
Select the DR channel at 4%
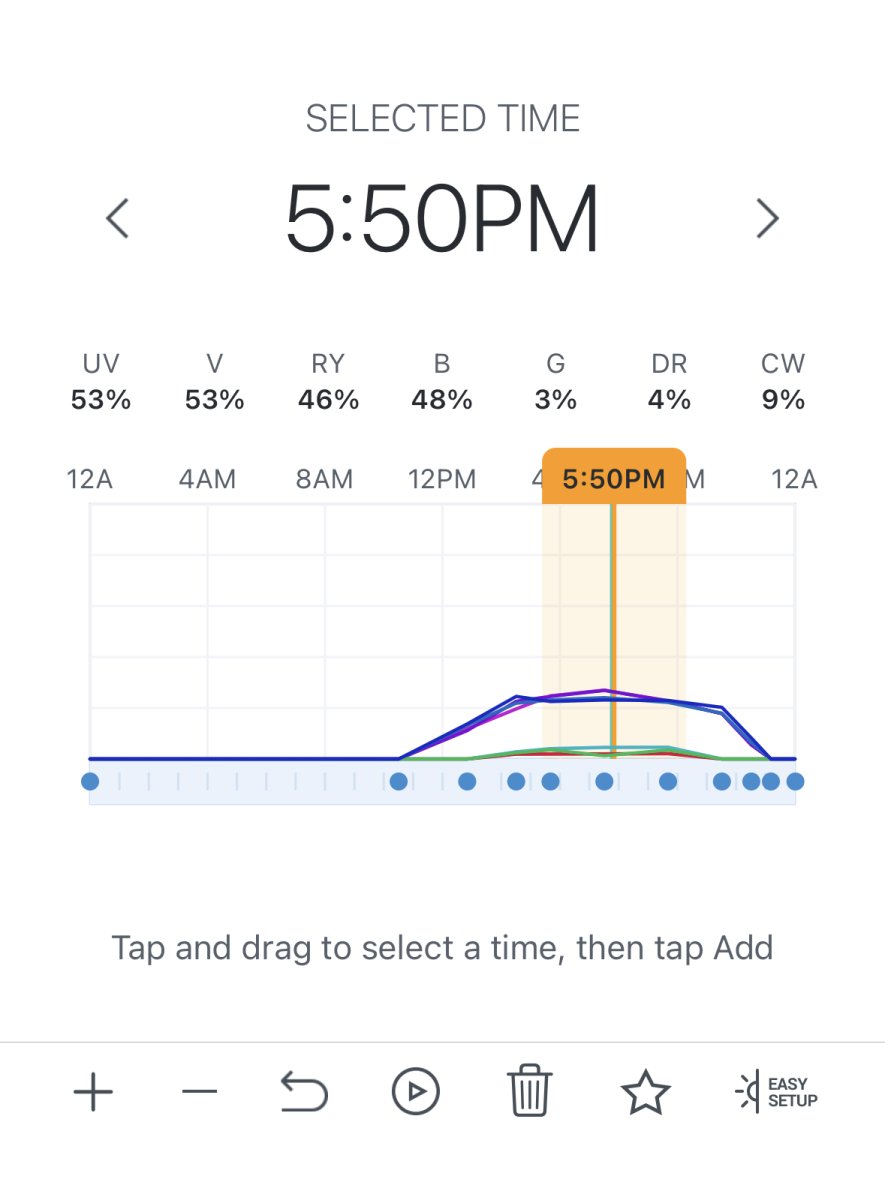[669, 382]
